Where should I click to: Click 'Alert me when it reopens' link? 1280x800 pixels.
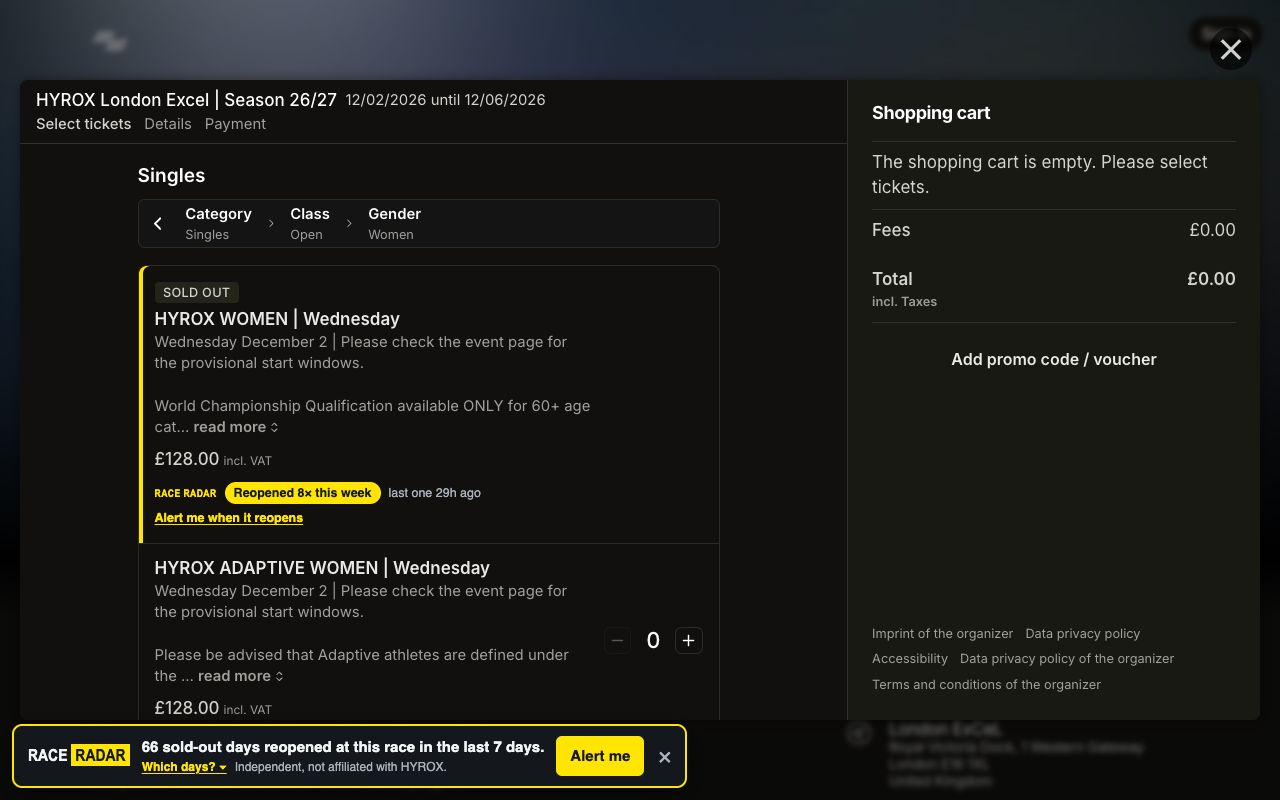pos(229,518)
